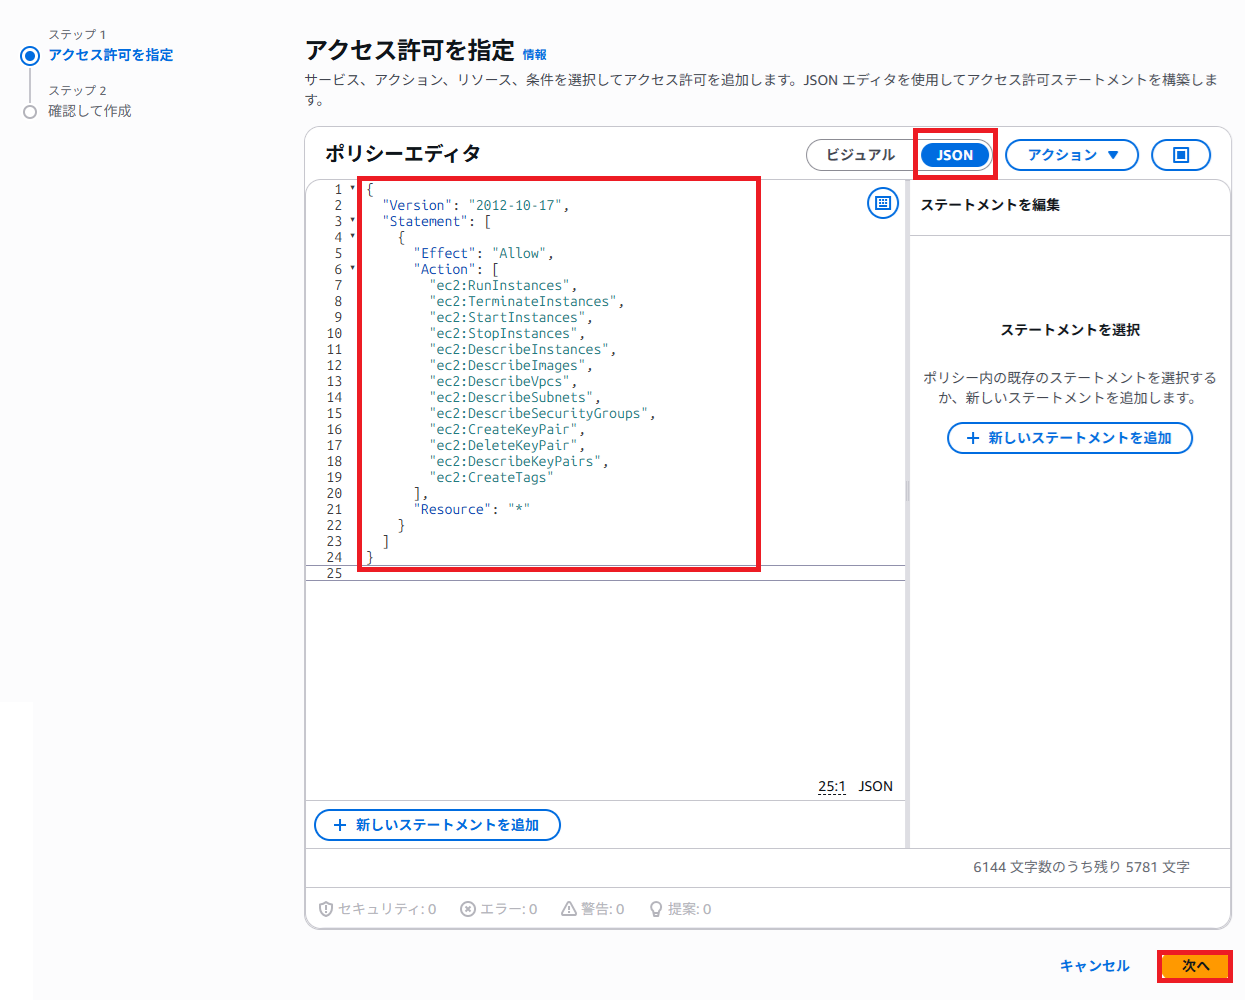1245x1002 pixels.
Task: Collapse the Statement array fold arrow
Action: coord(352,221)
